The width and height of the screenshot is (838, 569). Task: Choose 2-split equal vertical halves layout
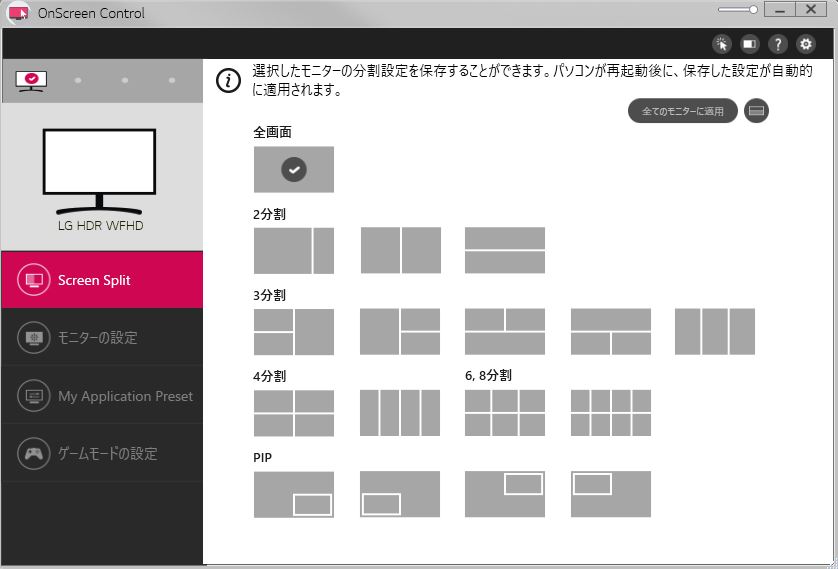click(x=400, y=250)
